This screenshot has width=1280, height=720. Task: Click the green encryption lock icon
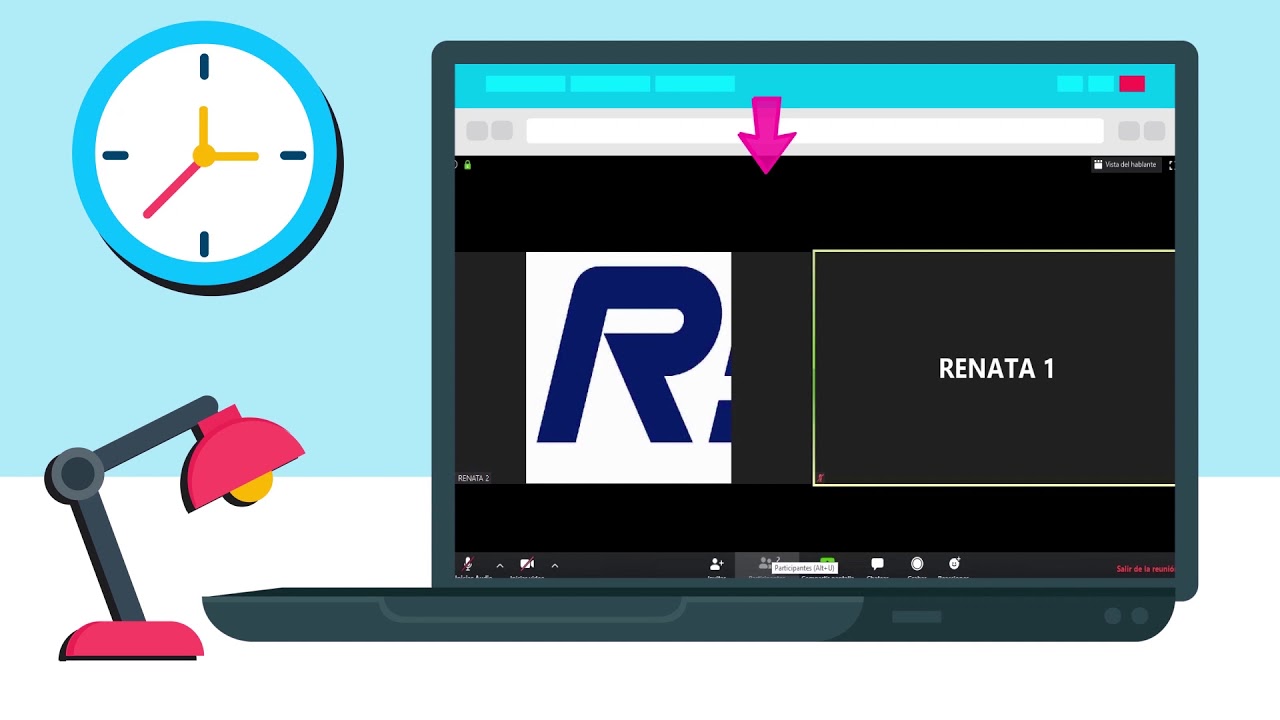tap(468, 165)
